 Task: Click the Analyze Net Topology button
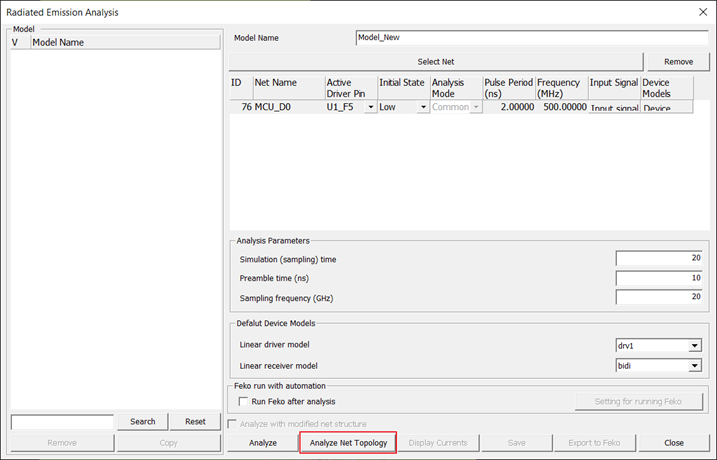pyautogui.click(x=348, y=442)
